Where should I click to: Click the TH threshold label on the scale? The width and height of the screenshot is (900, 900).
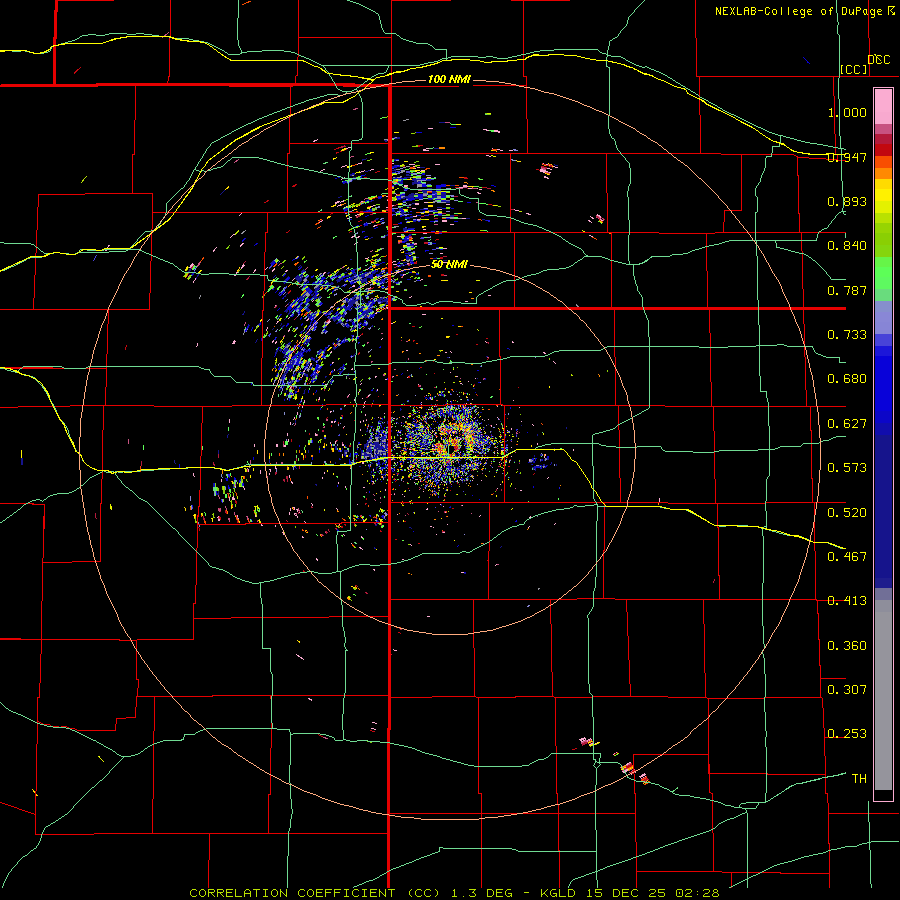tap(859, 778)
